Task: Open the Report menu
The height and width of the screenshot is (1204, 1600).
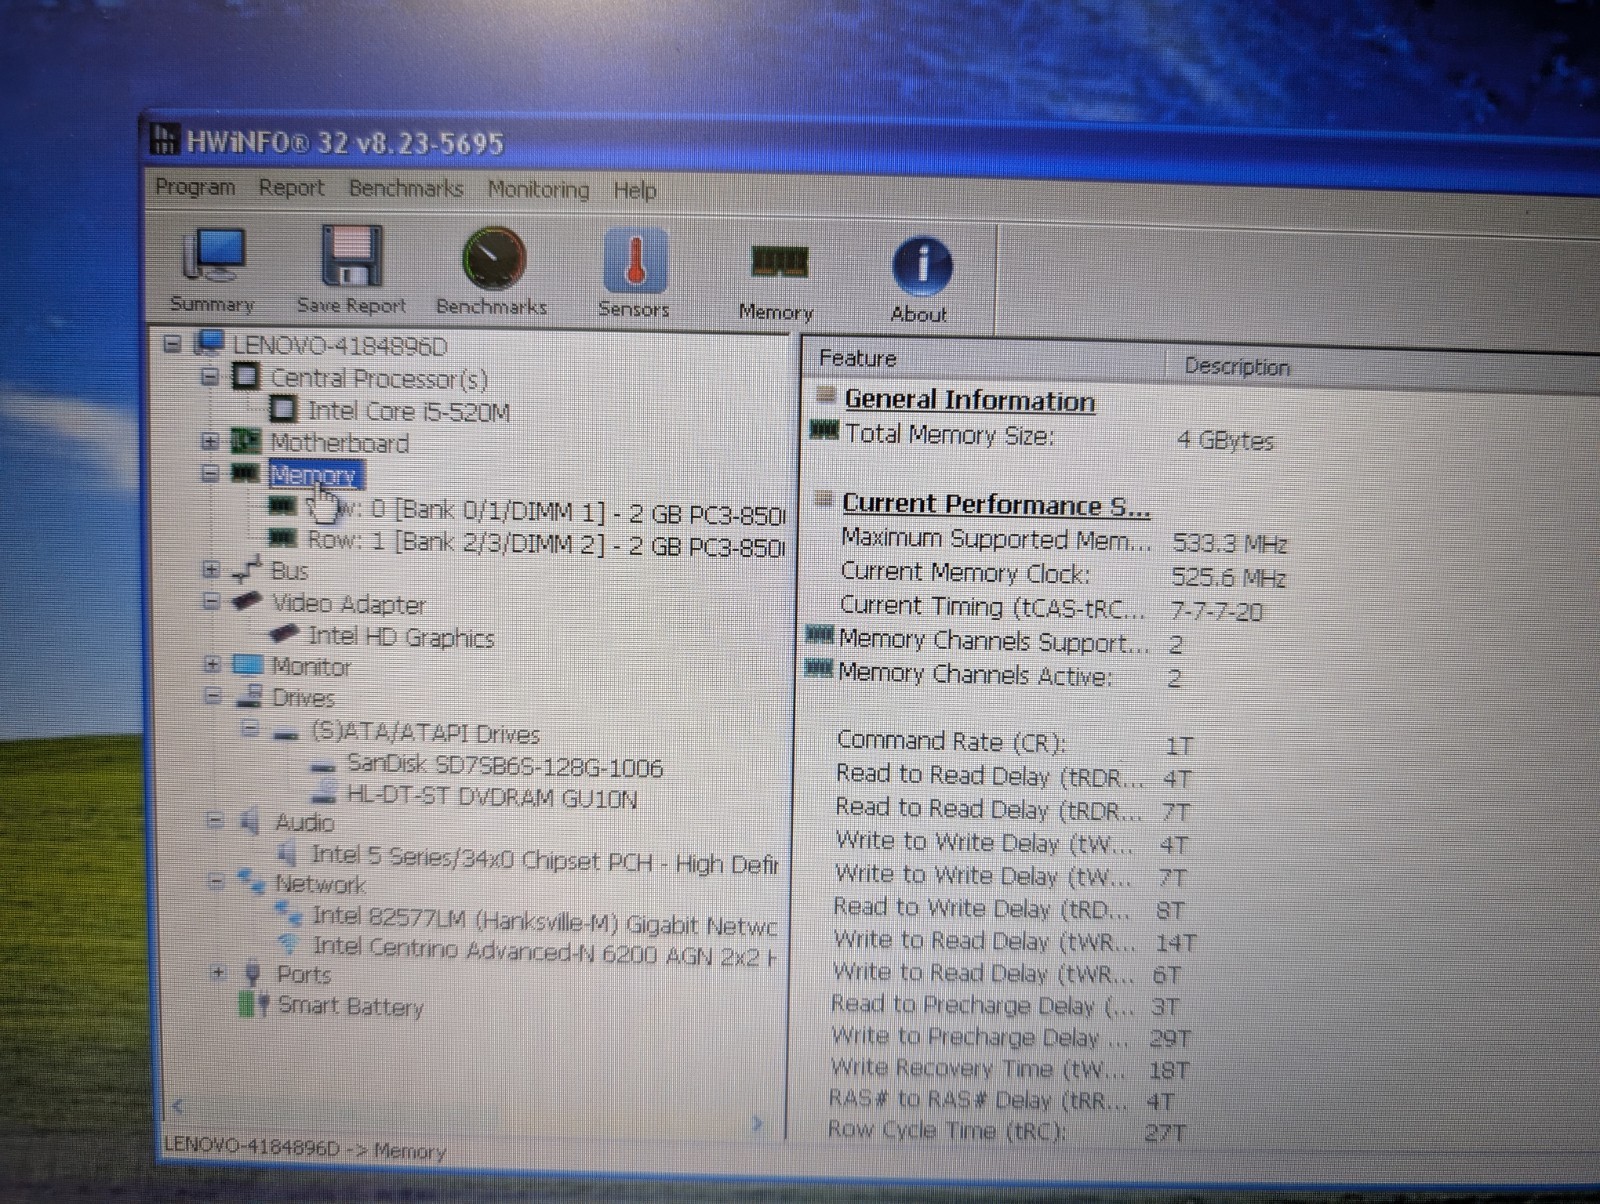Action: pos(291,188)
